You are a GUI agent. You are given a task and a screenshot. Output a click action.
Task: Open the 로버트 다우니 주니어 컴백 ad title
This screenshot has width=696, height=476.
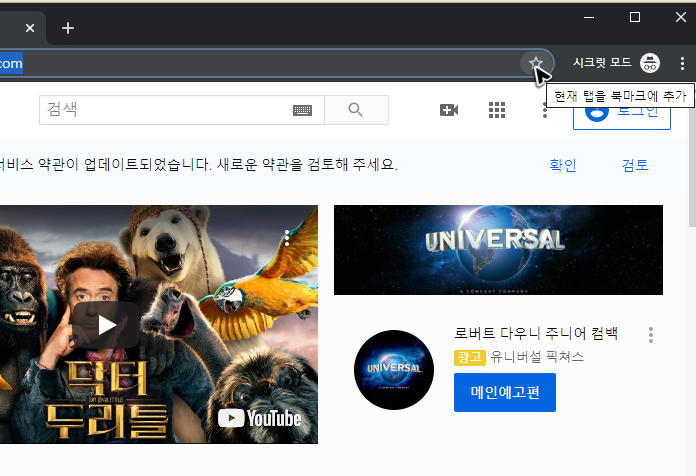[x=536, y=333]
